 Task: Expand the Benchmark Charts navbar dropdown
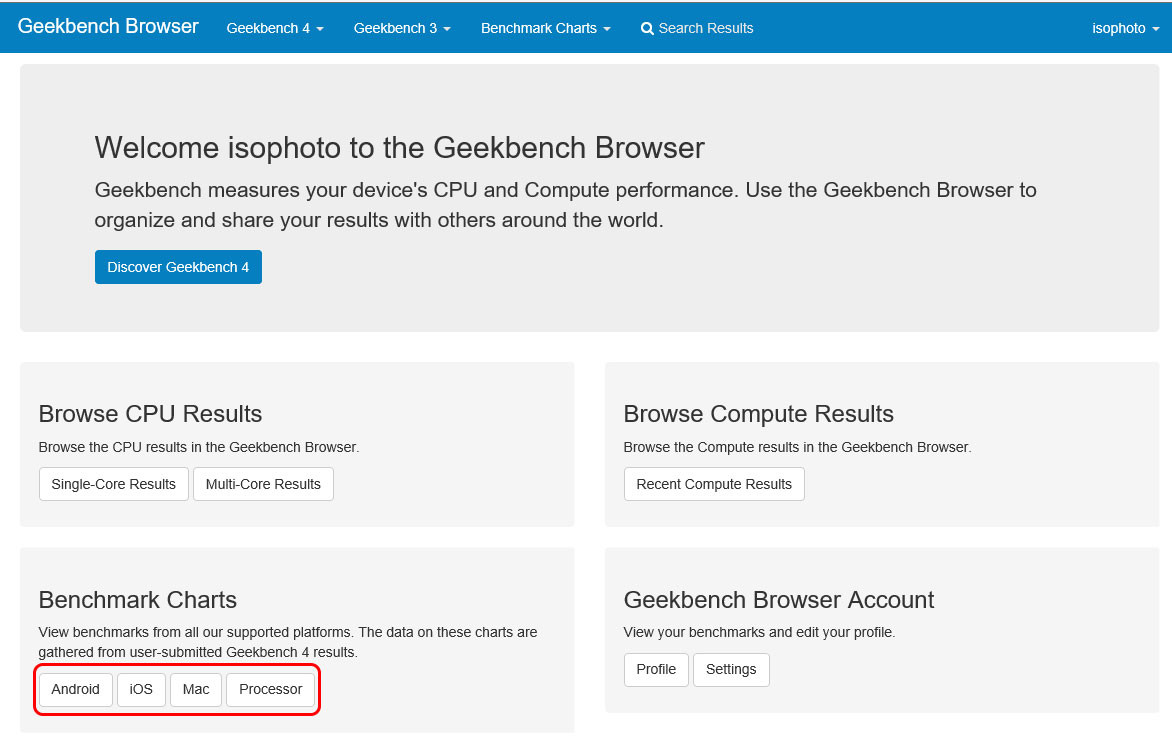(x=546, y=28)
